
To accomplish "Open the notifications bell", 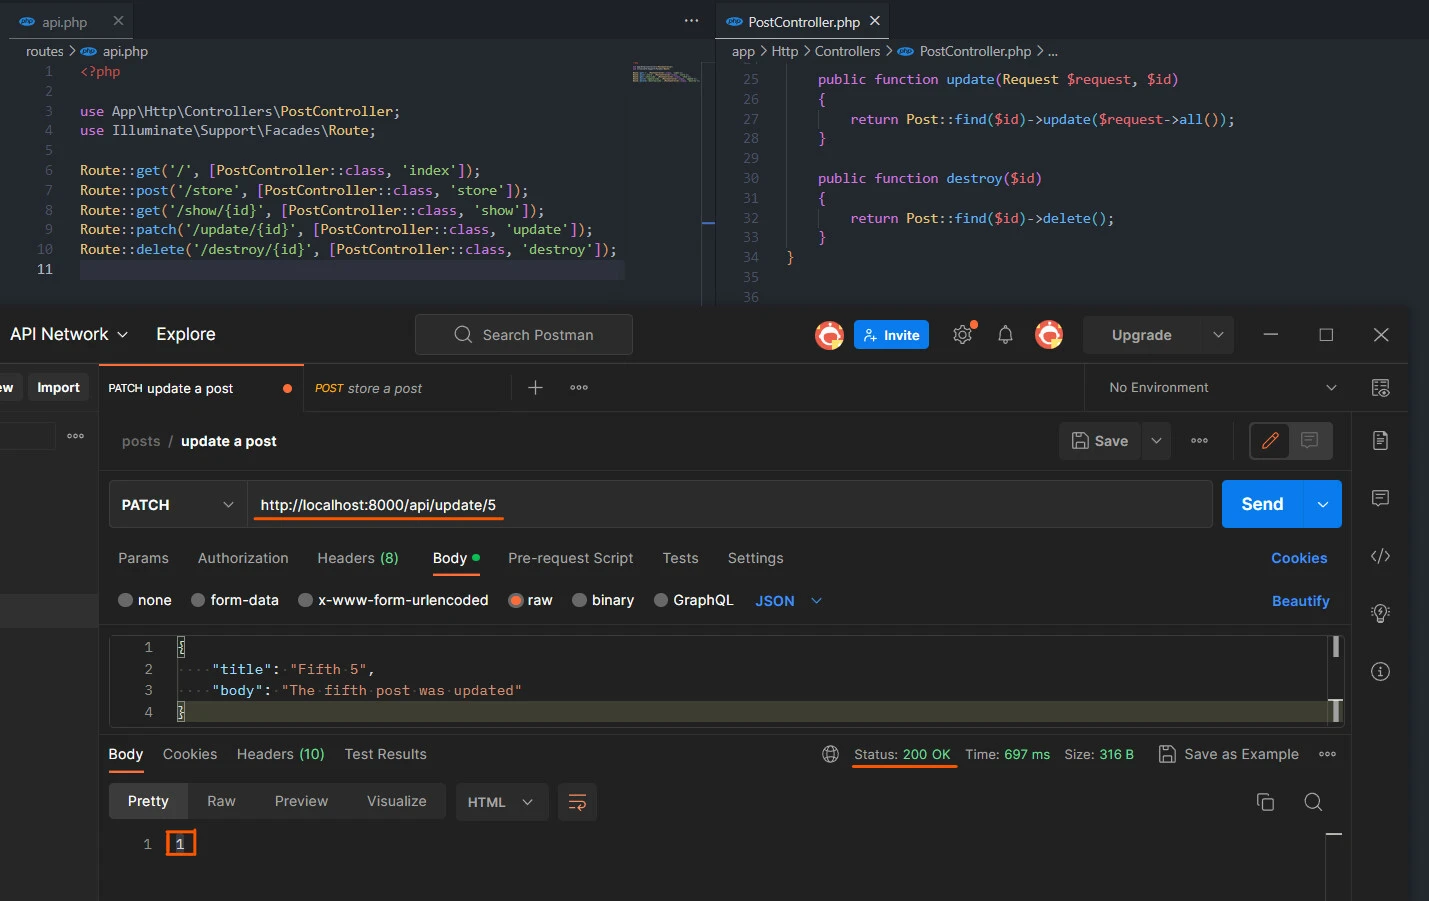I will point(1005,335).
